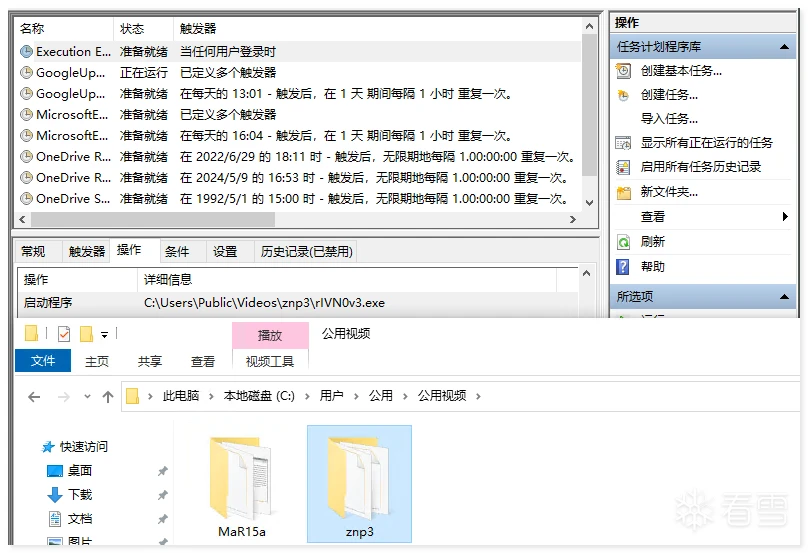Click the 显示所有正在运行的任务 icon
Image resolution: width=808 pixels, height=553 pixels.
pos(623,143)
